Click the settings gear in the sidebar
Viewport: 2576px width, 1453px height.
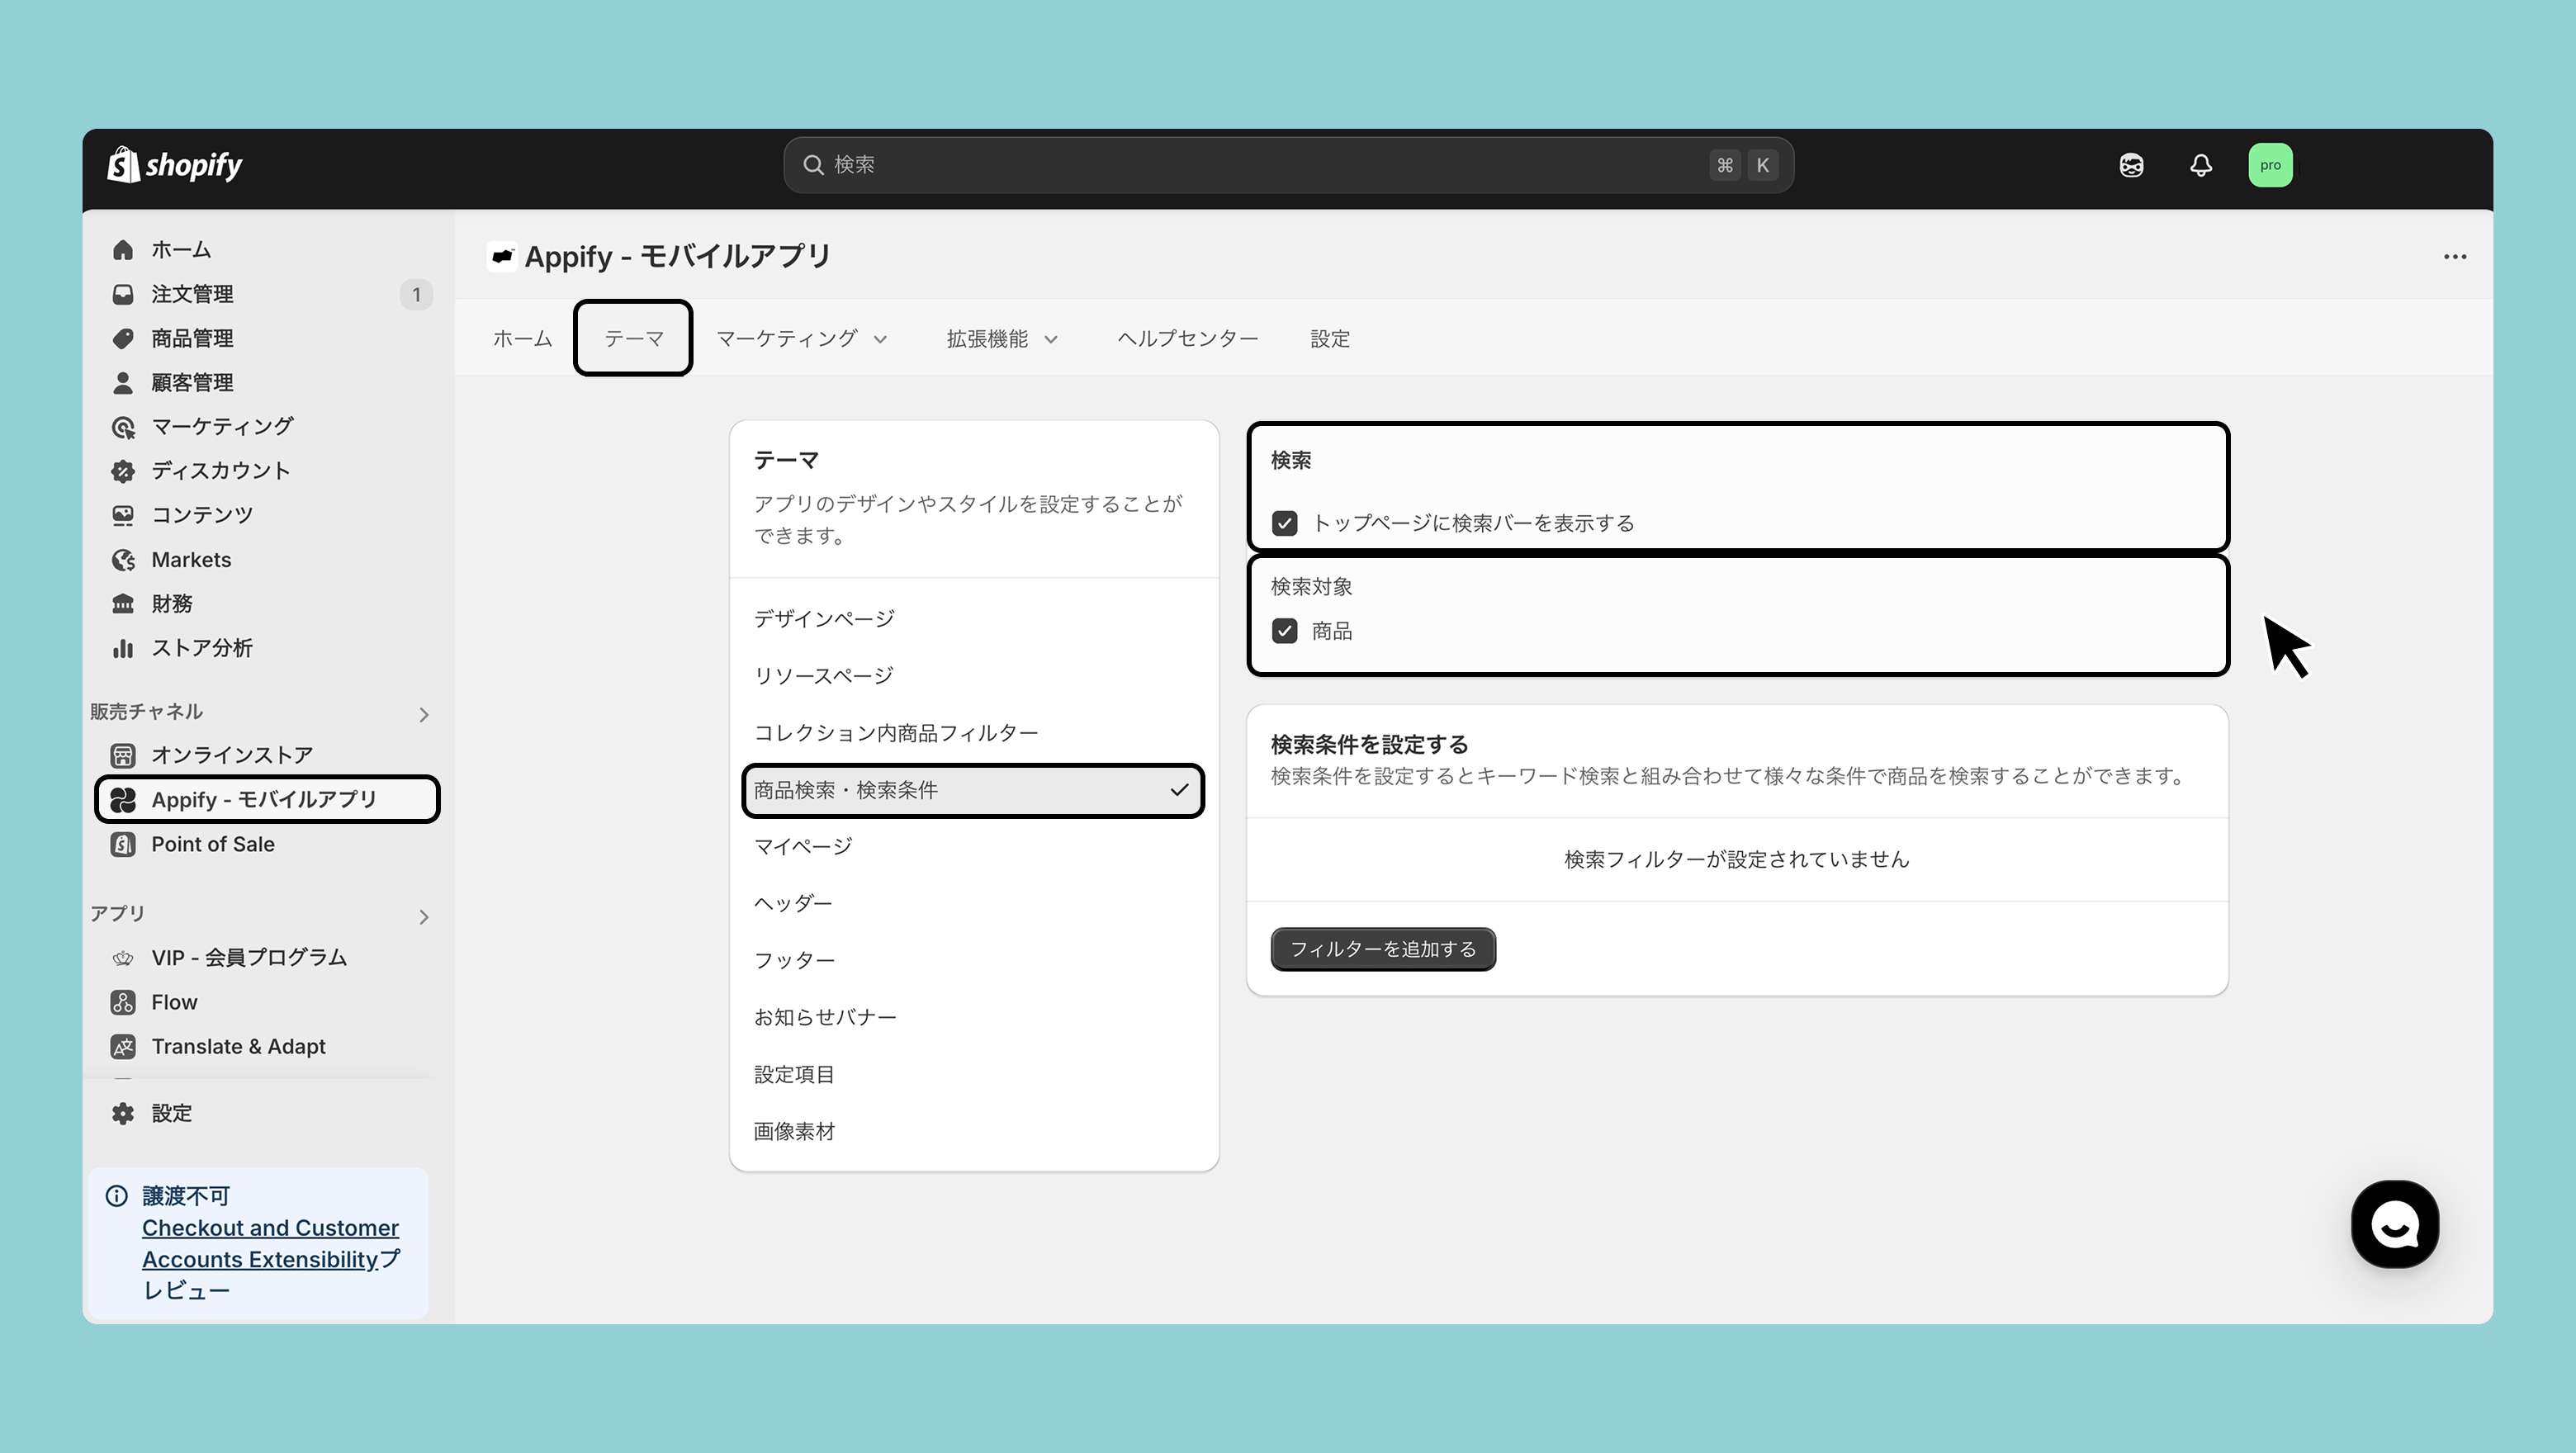click(123, 1113)
